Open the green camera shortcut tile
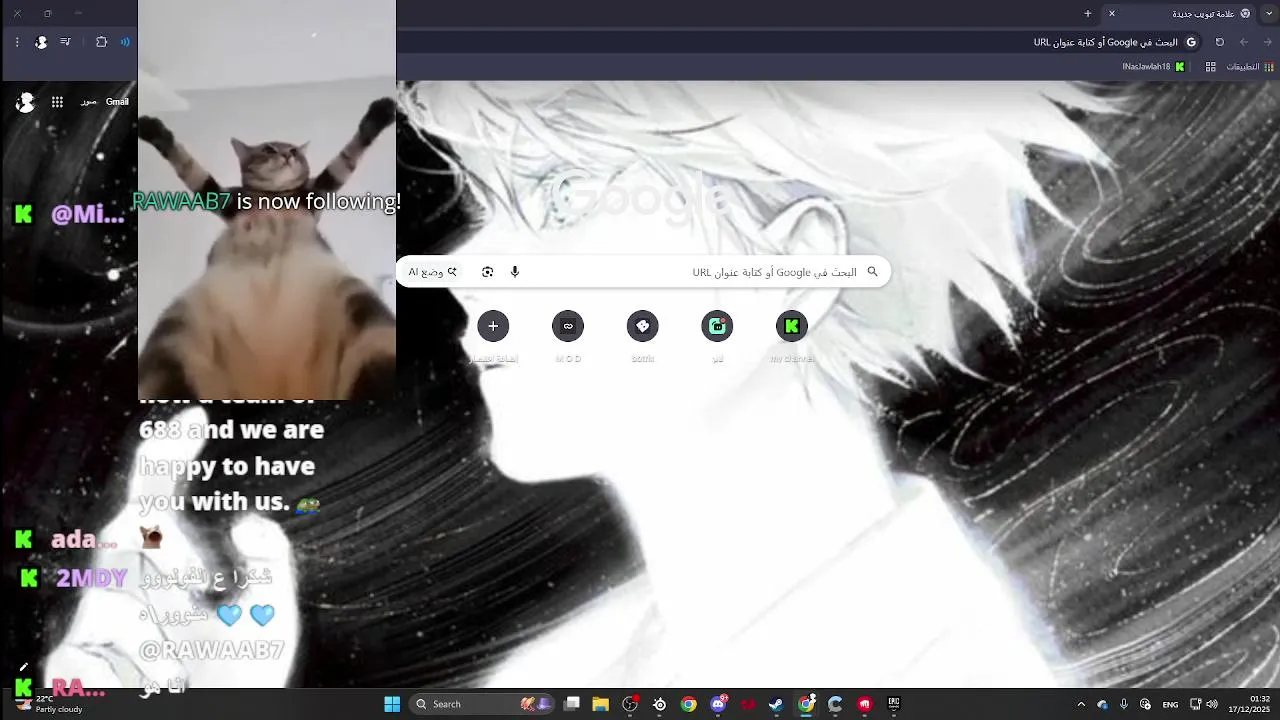The height and width of the screenshot is (720, 1280). pyautogui.click(x=717, y=326)
